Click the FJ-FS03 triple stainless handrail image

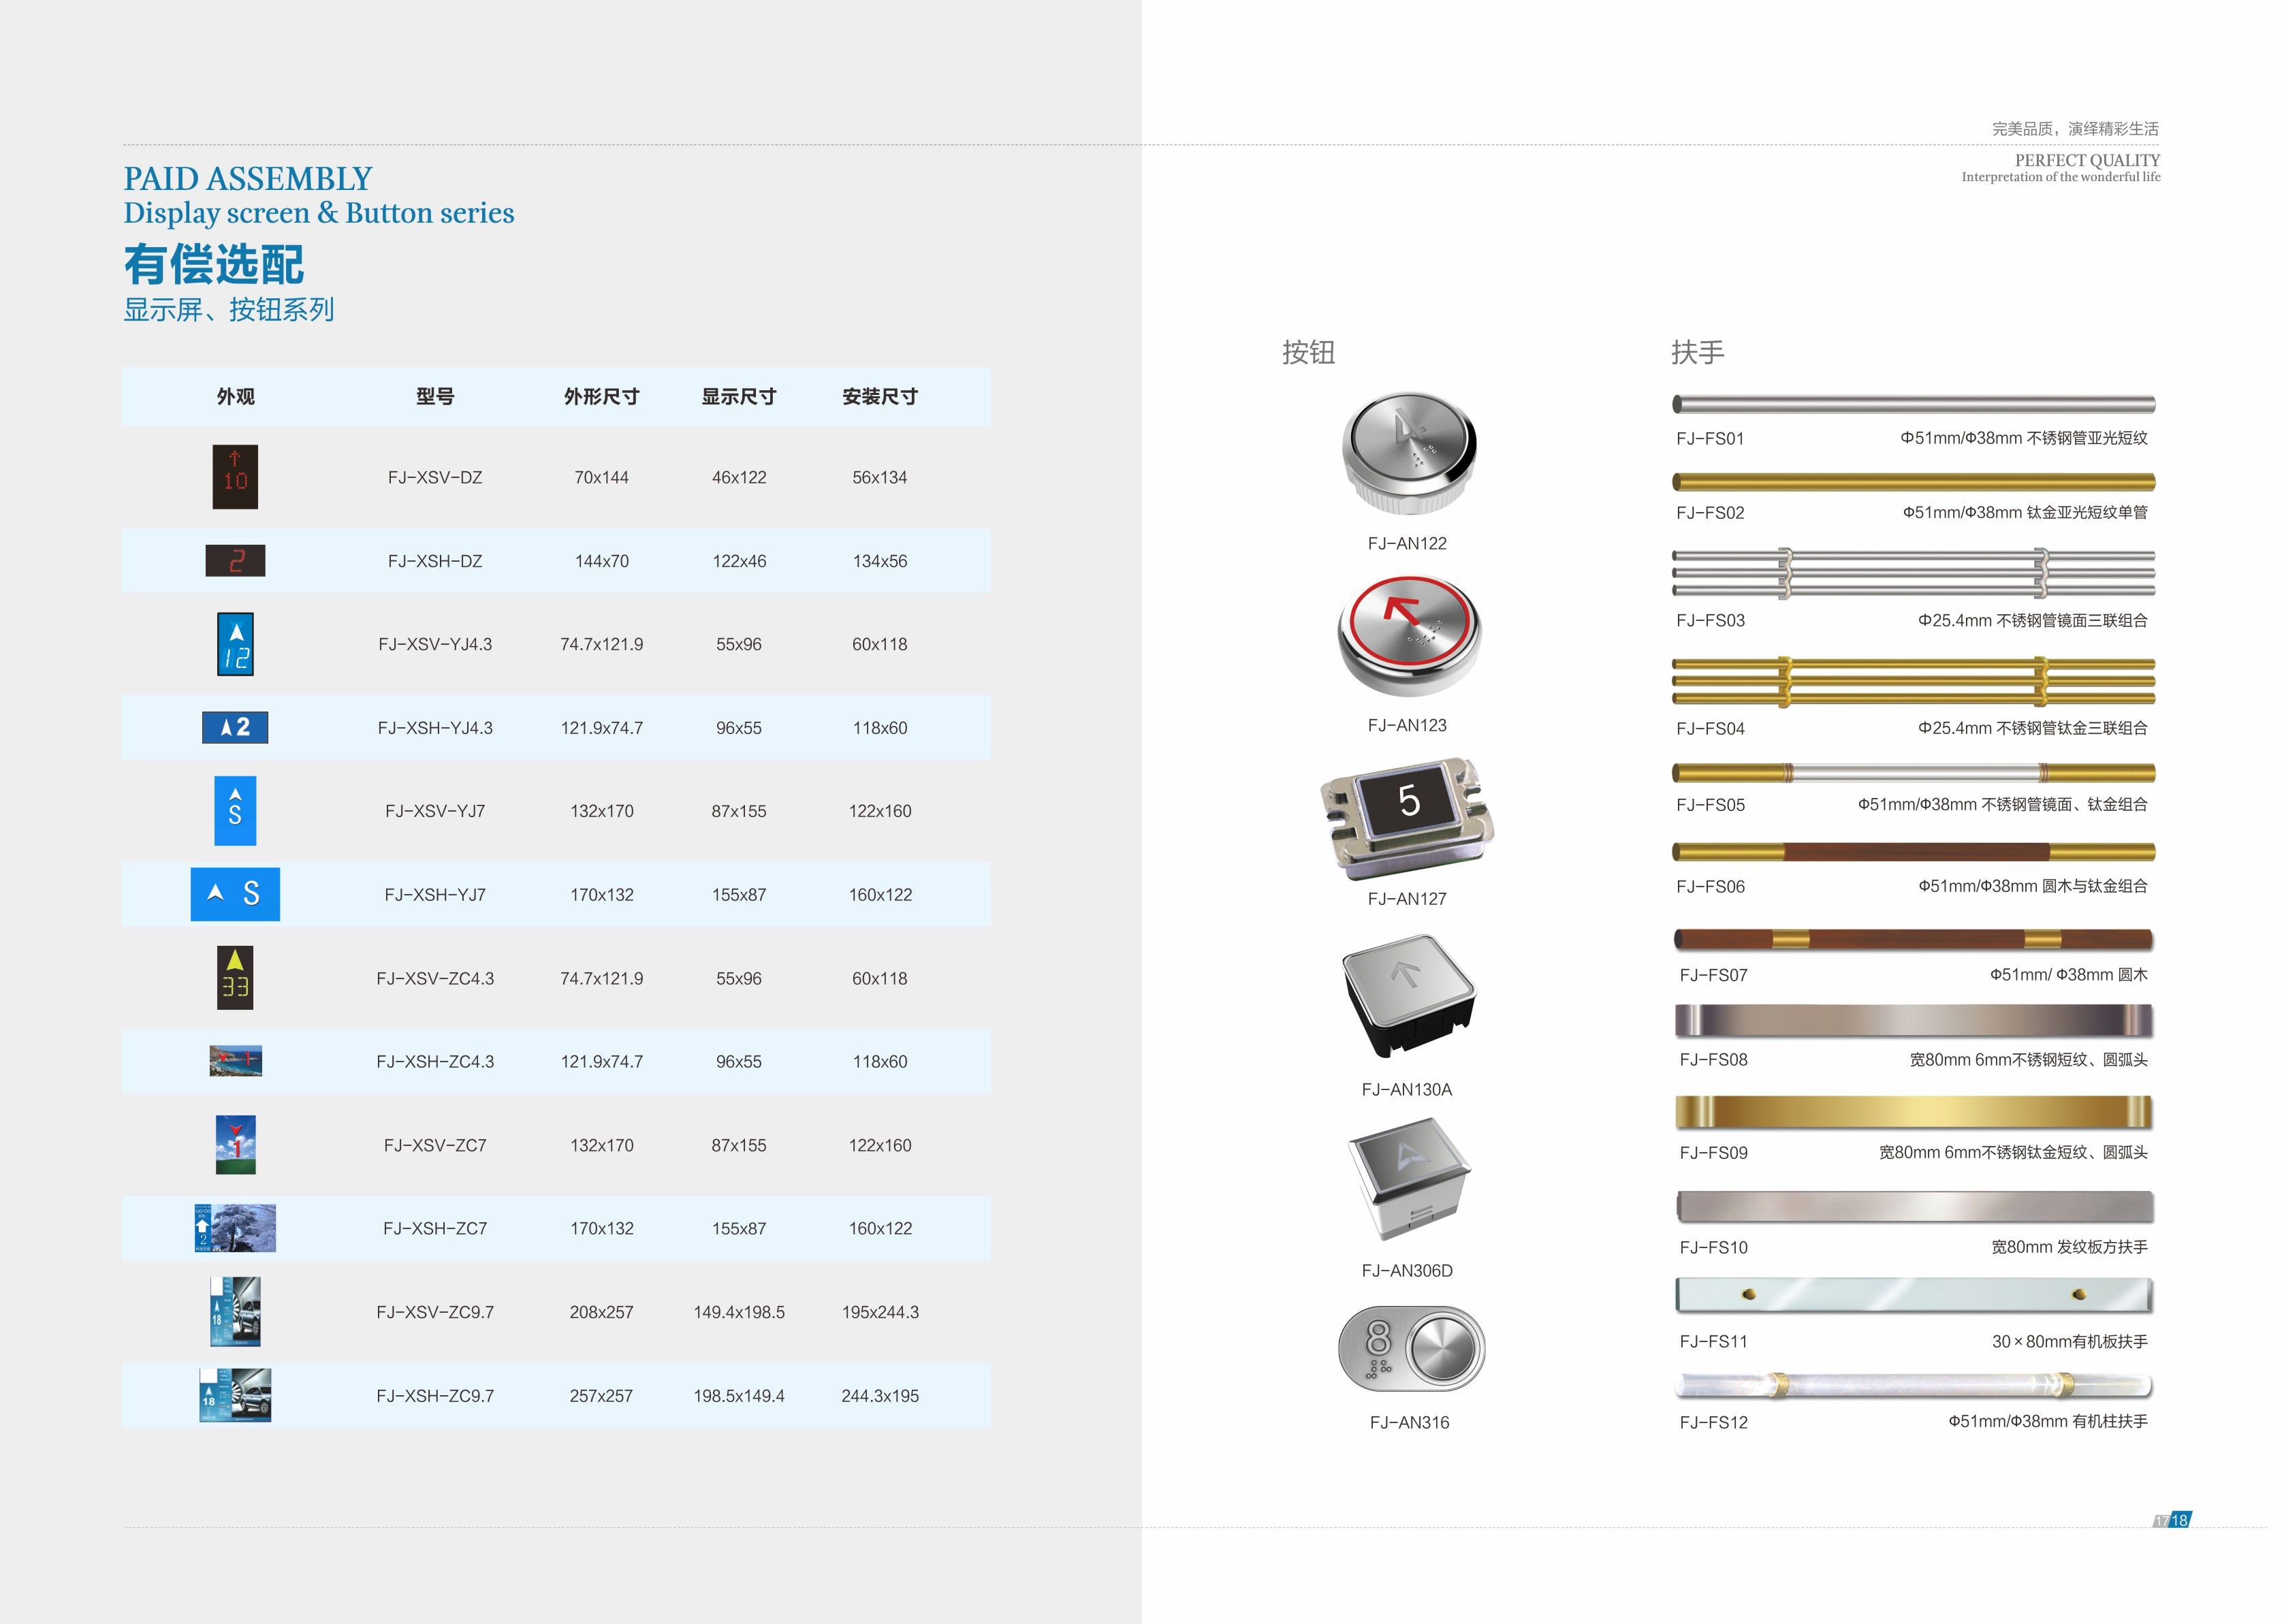(1913, 573)
